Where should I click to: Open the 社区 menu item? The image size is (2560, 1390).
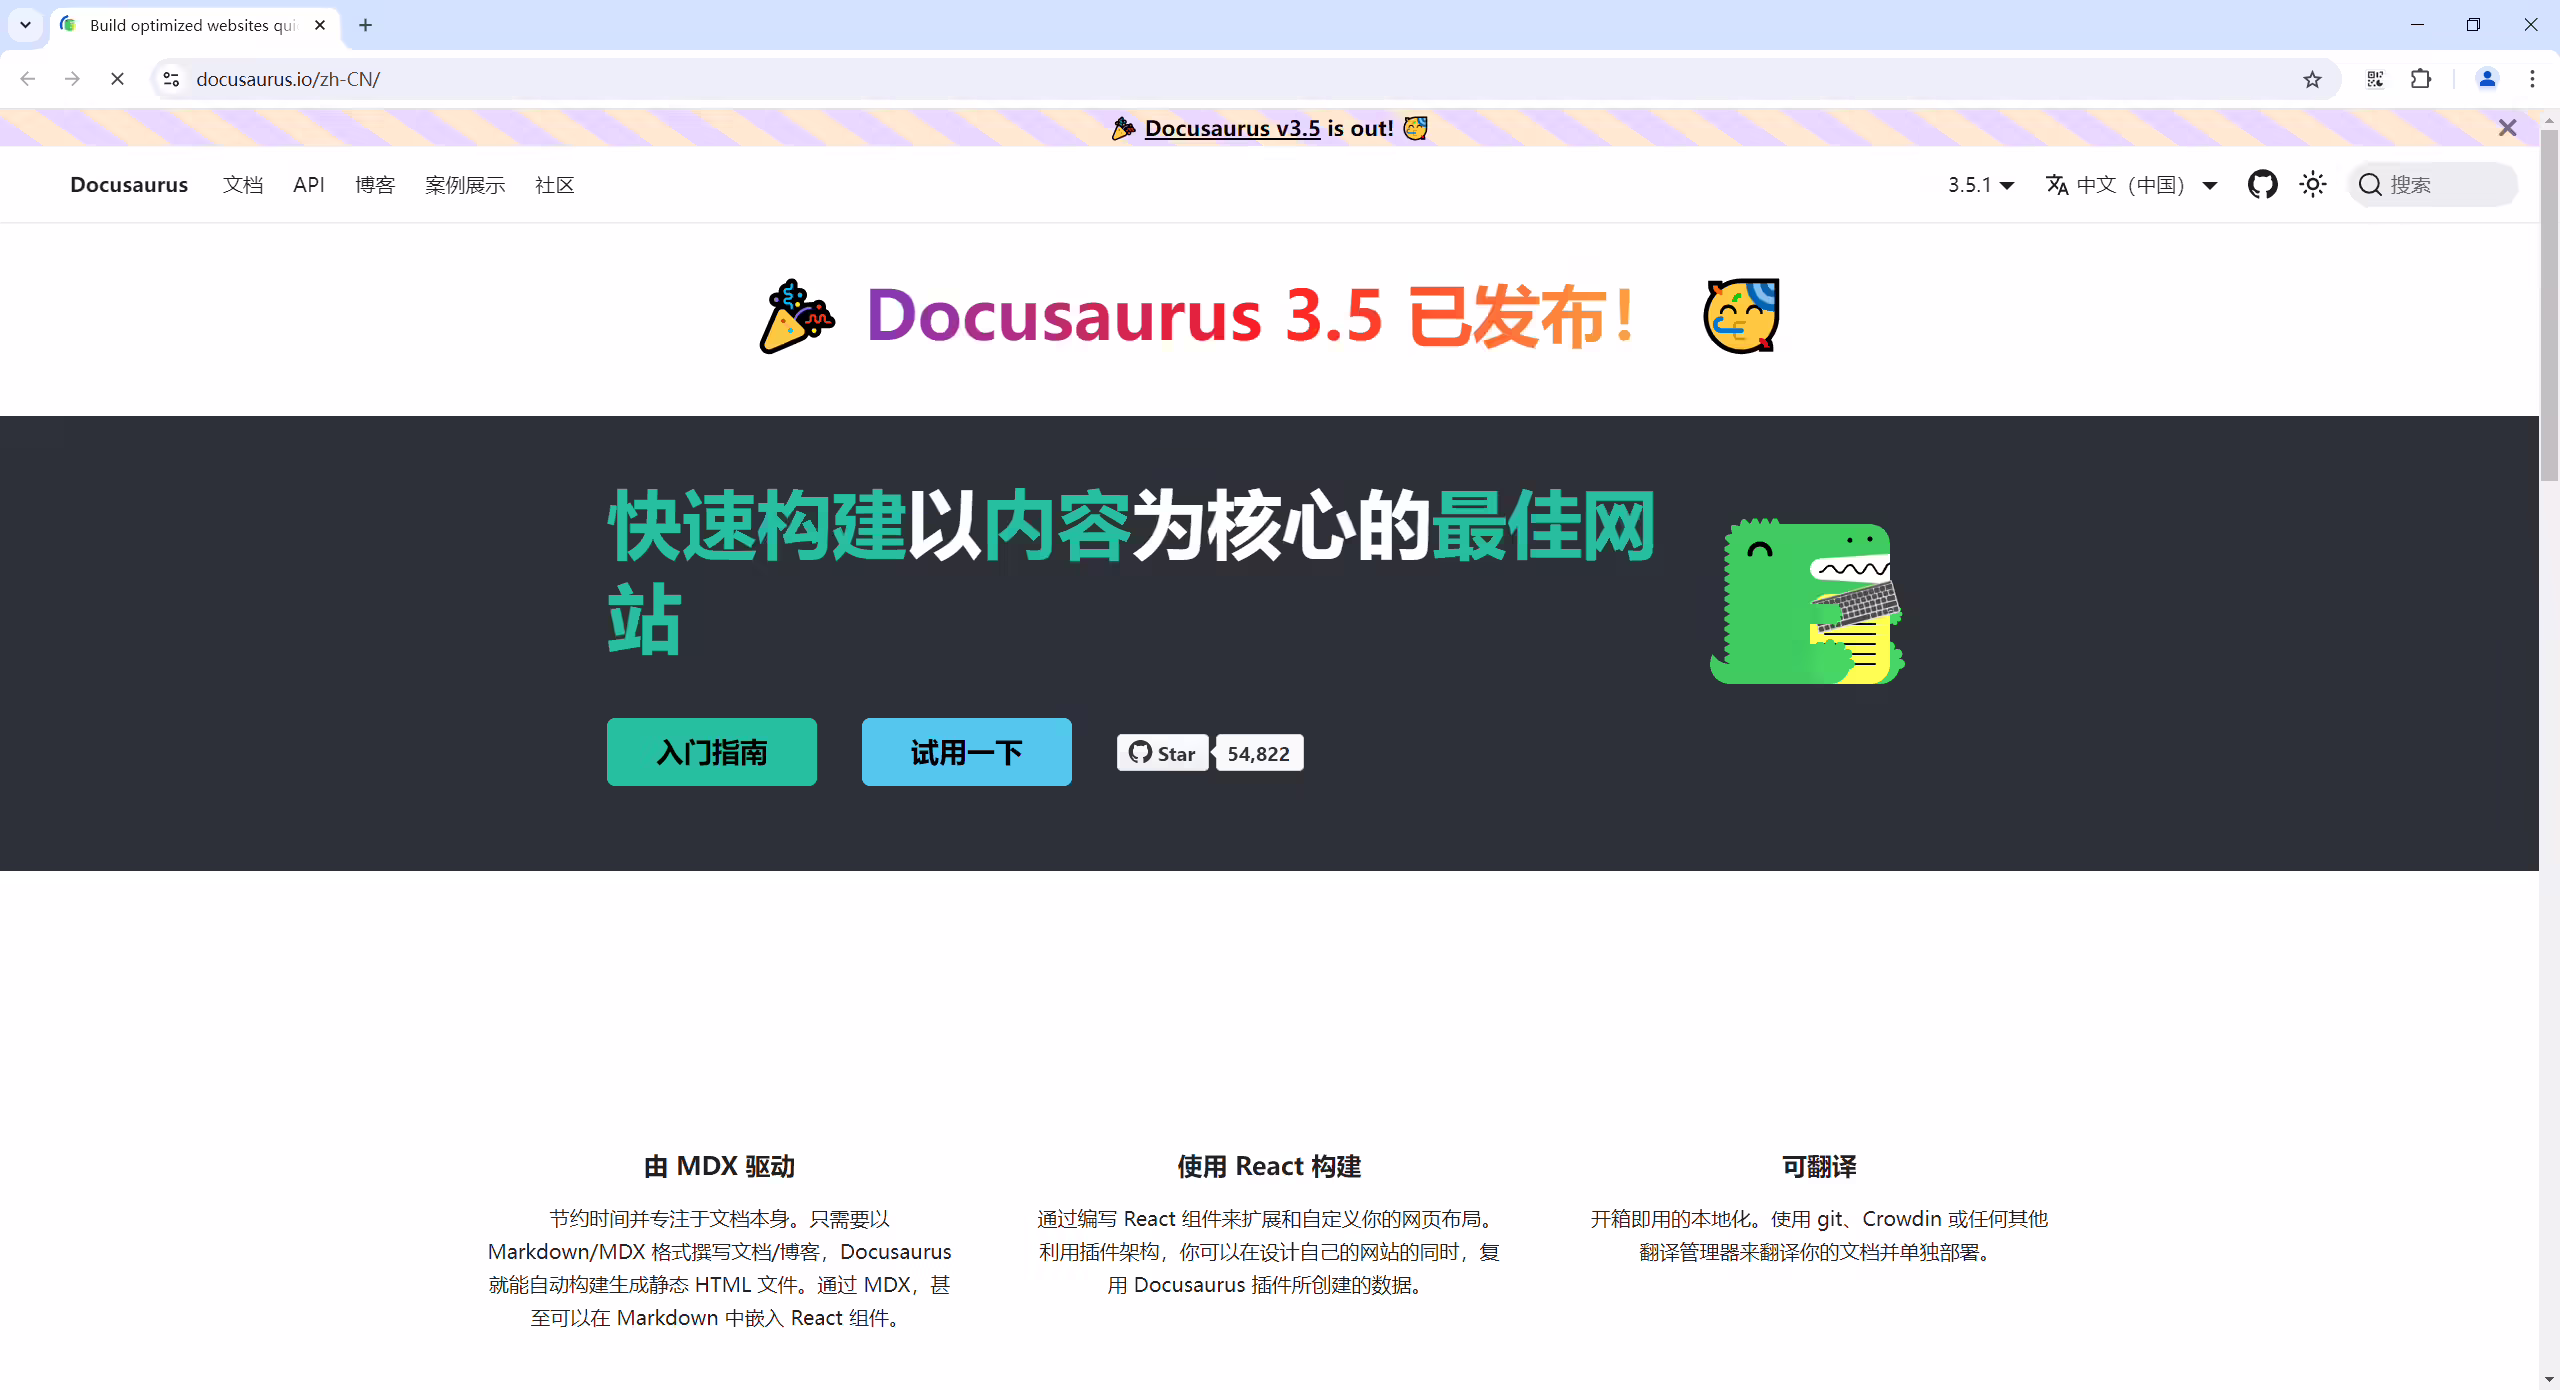tap(555, 185)
